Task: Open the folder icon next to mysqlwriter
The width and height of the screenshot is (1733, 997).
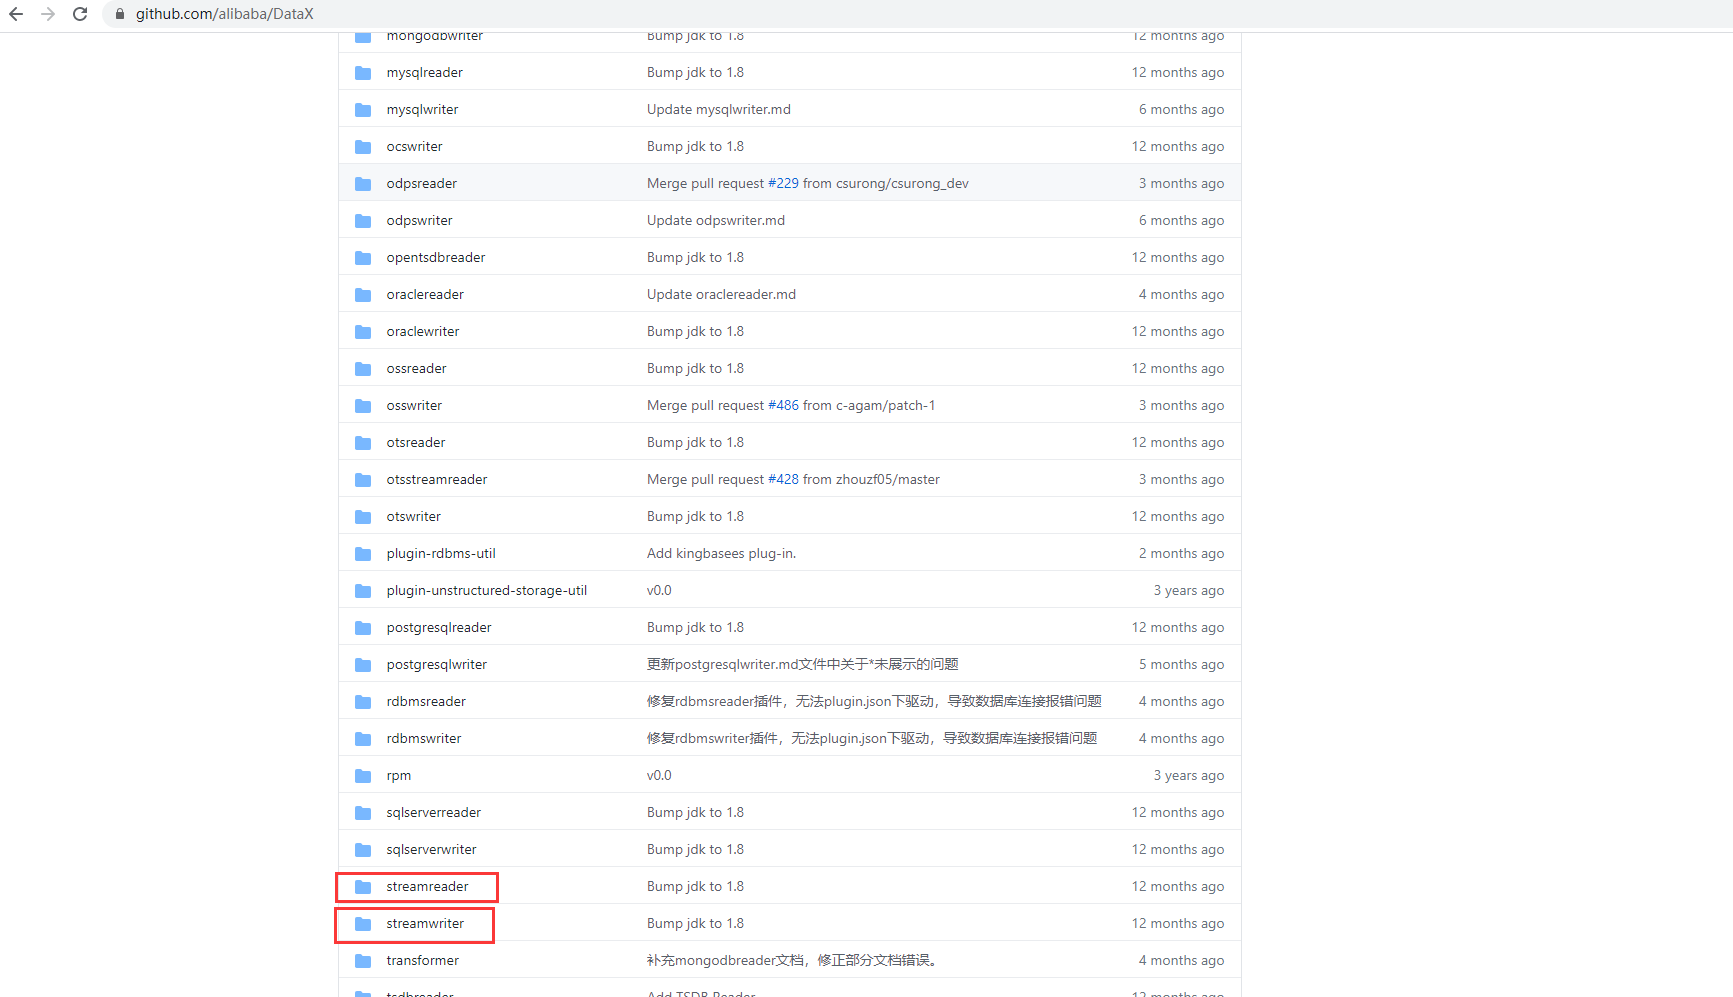Action: click(363, 110)
